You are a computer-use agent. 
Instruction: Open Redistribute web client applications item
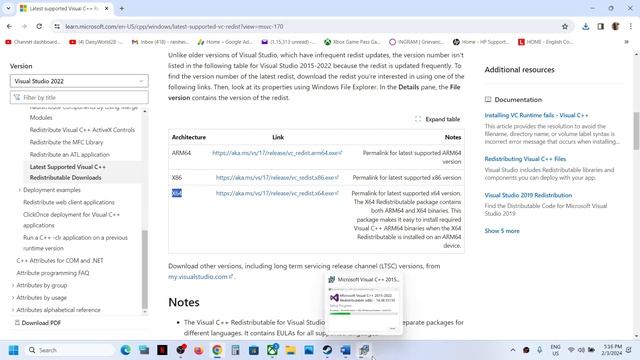click(69, 202)
